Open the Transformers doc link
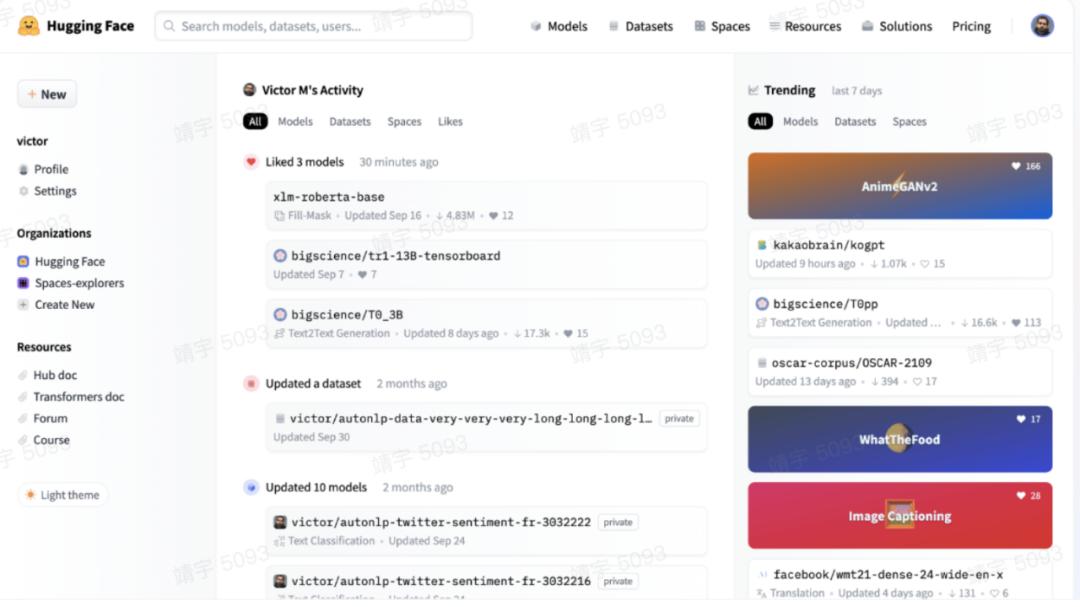Image resolution: width=1080 pixels, height=607 pixels. click(x=79, y=397)
